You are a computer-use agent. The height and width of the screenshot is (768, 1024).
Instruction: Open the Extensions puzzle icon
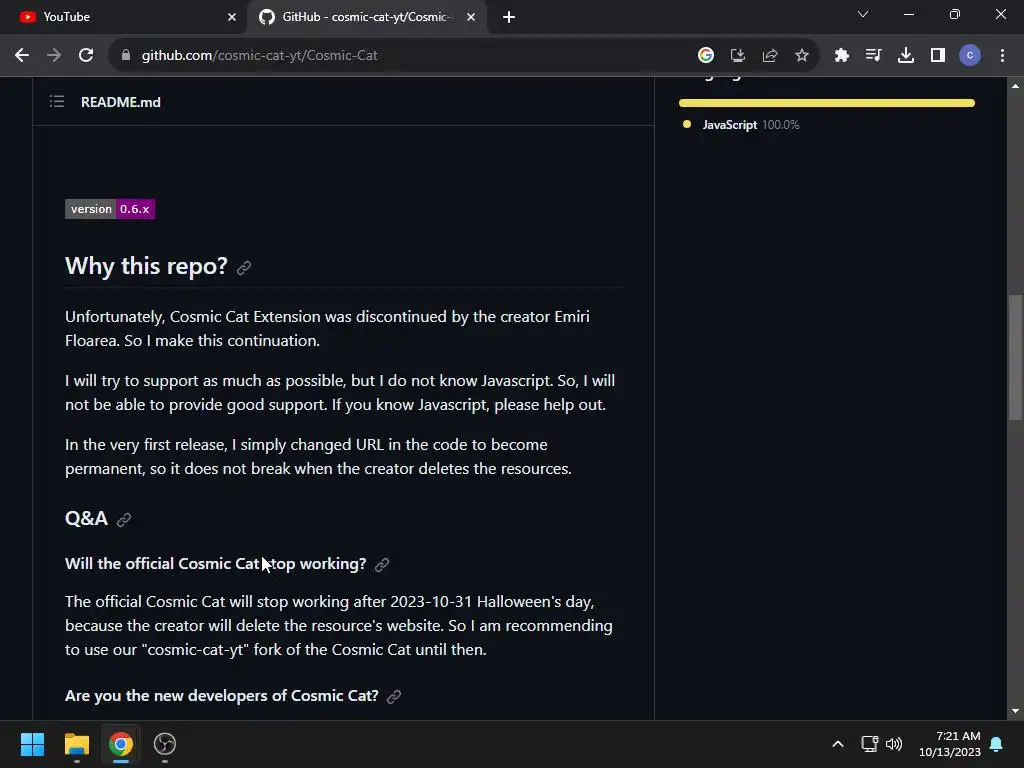pos(841,56)
